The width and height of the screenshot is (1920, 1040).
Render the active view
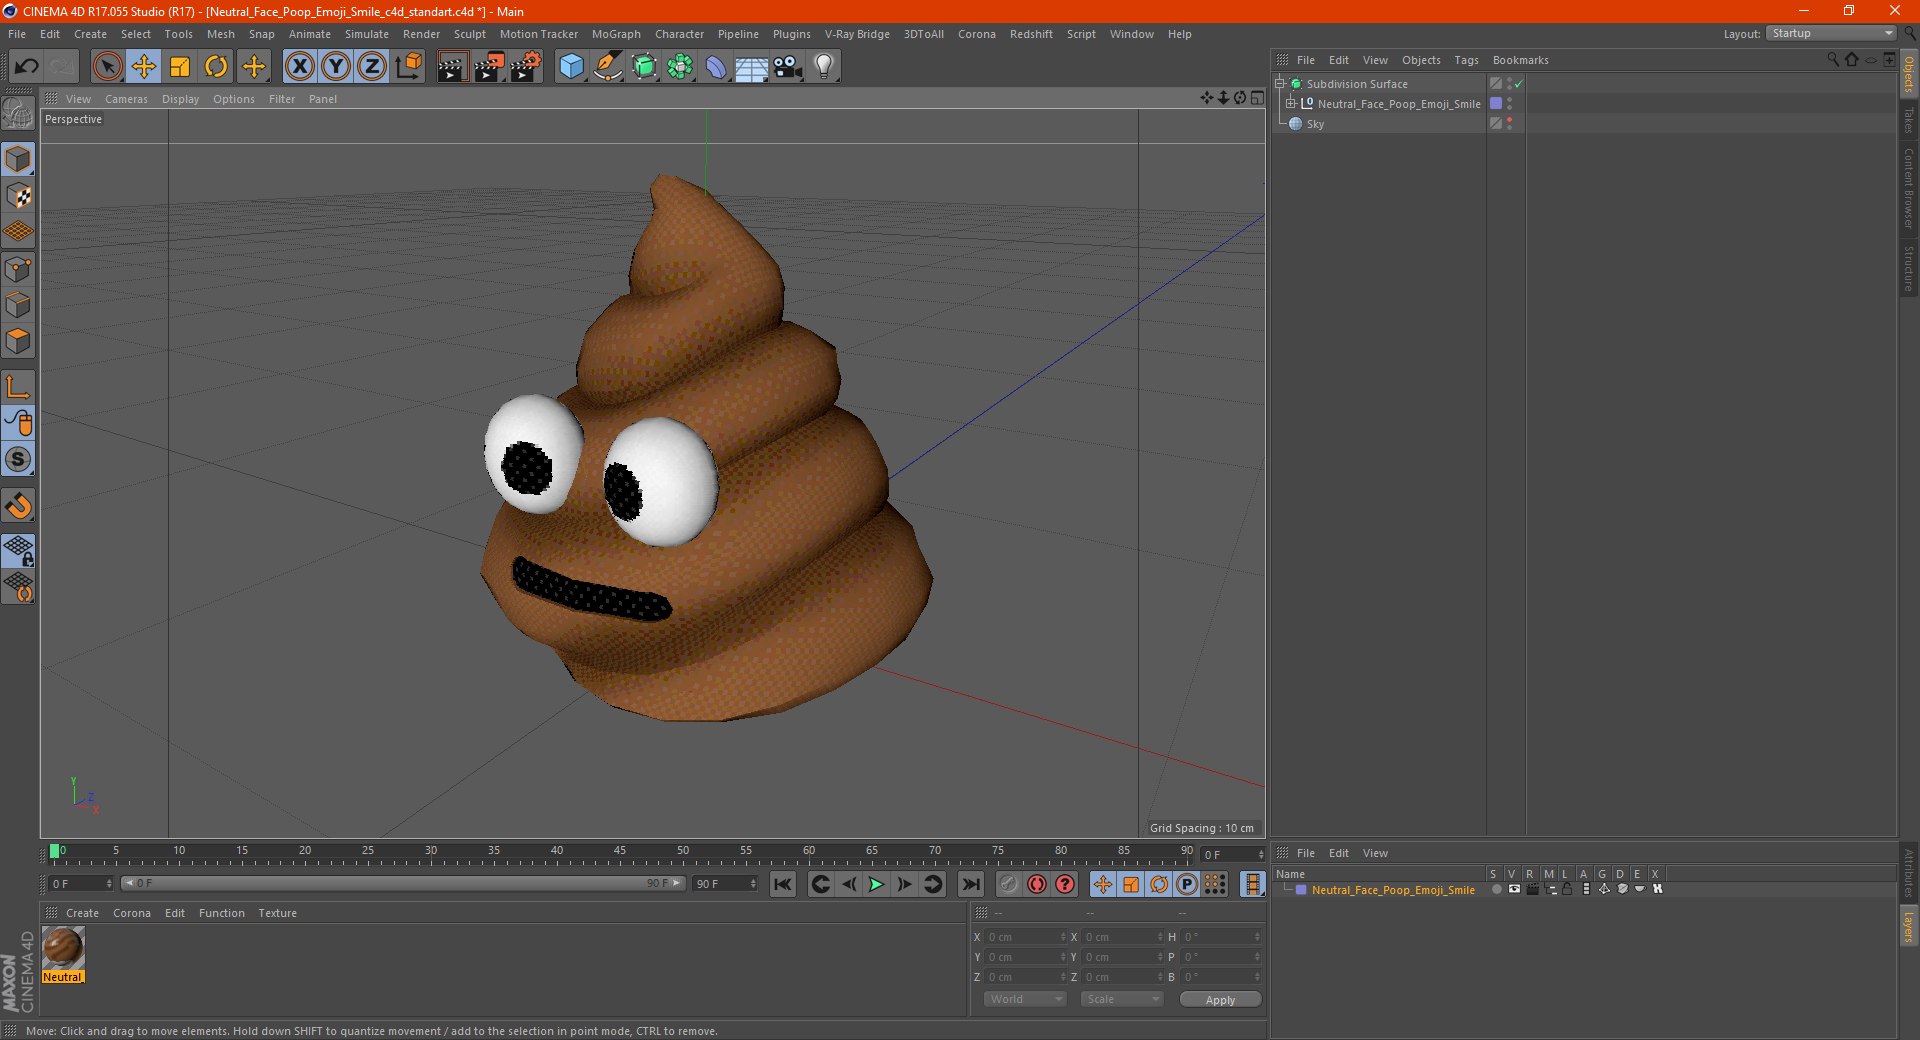[x=452, y=67]
